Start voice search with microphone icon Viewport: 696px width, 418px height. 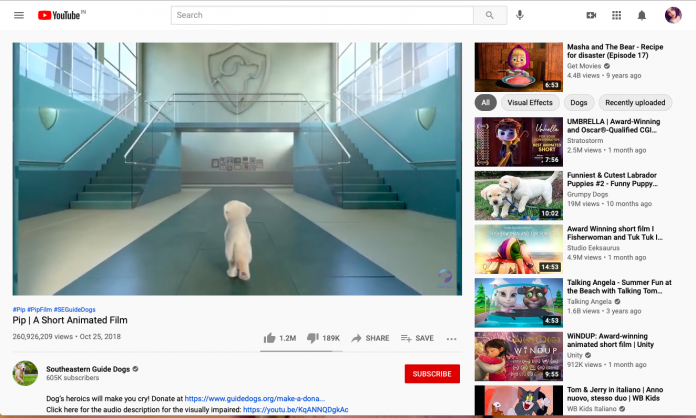[x=520, y=15]
